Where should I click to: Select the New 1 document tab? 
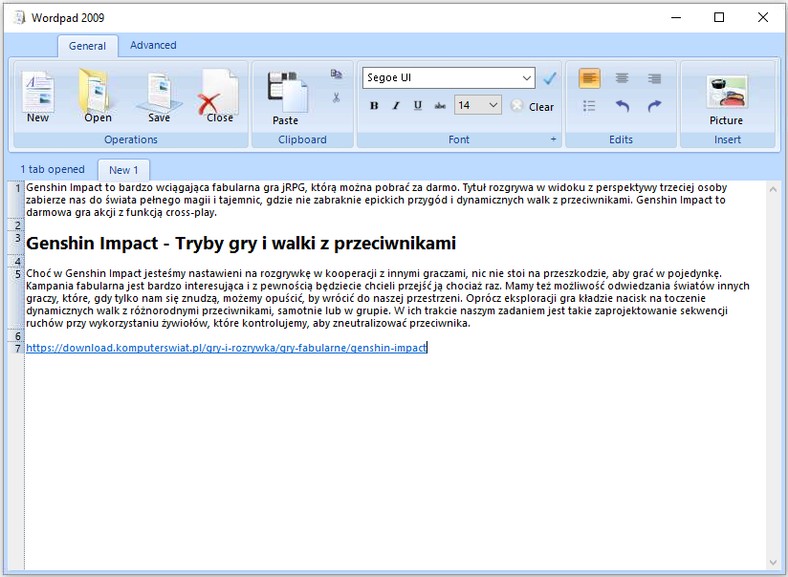tap(124, 170)
